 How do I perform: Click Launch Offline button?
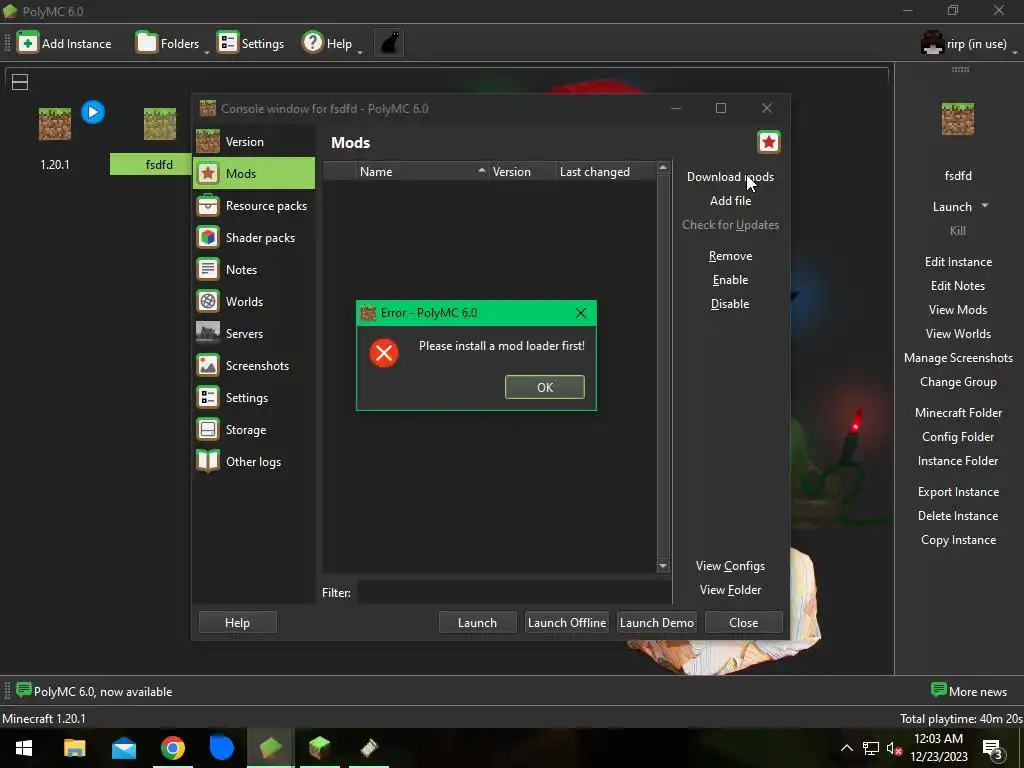coord(567,623)
